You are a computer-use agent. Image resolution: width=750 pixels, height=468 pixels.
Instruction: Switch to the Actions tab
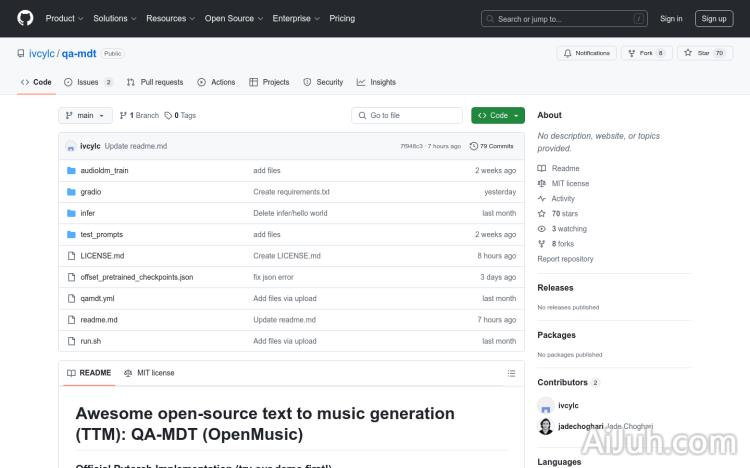click(x=216, y=82)
